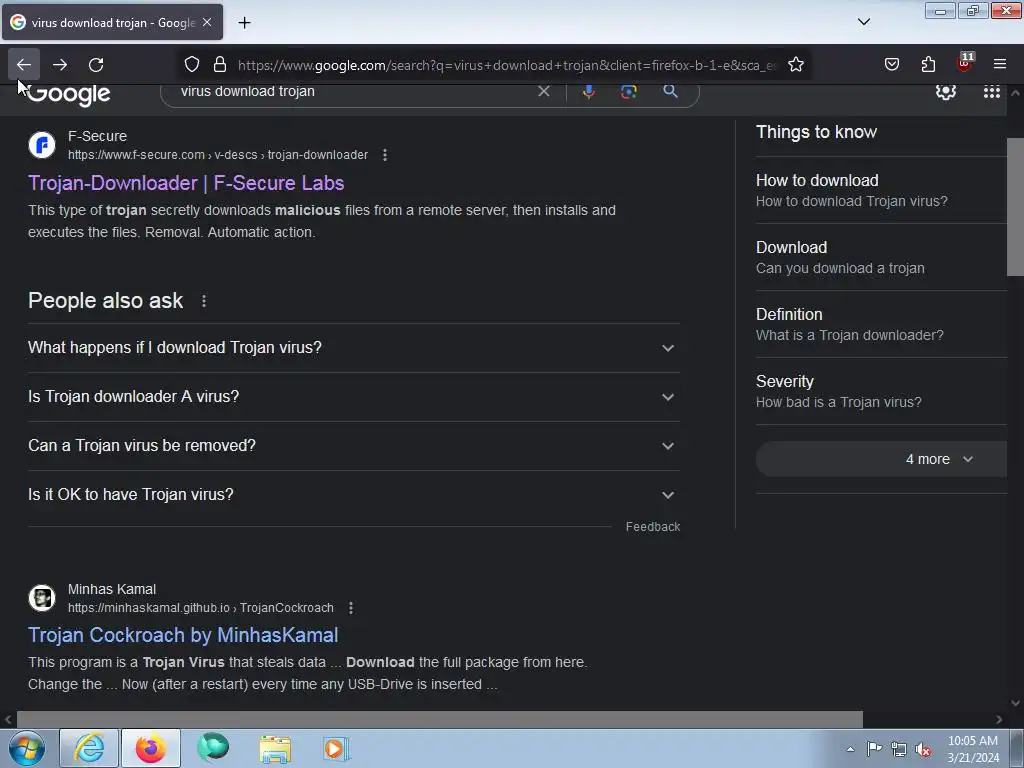Open the network tray icon

(x=899, y=749)
